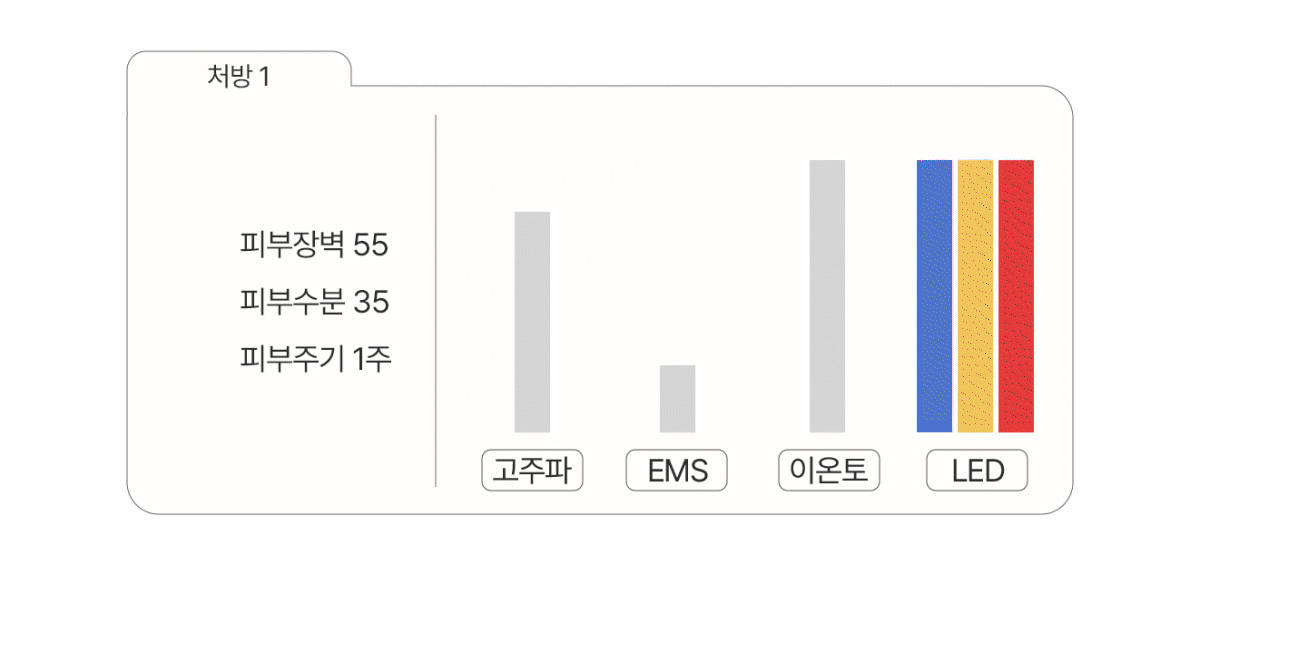Click the vertical divider line in the card
Viewport: 1300px width, 651px height.
(x=436, y=300)
